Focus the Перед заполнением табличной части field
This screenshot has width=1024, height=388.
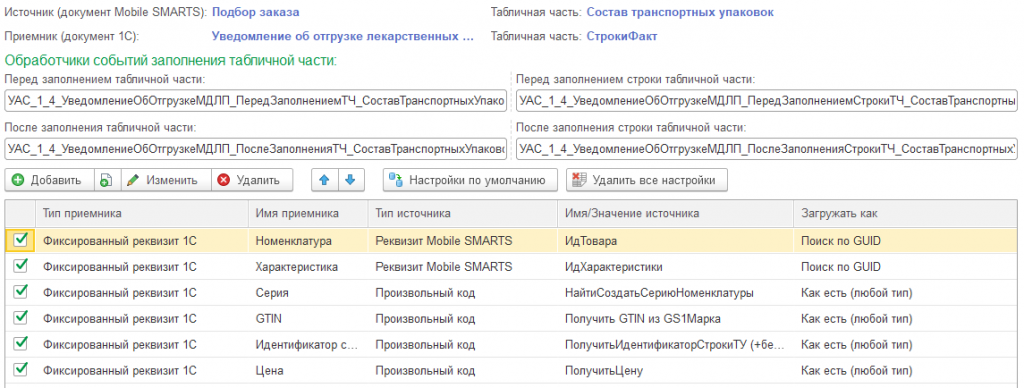[x=257, y=101]
